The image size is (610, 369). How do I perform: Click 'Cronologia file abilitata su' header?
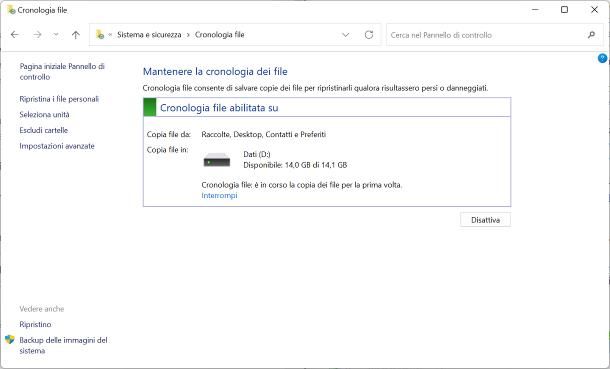click(x=219, y=108)
